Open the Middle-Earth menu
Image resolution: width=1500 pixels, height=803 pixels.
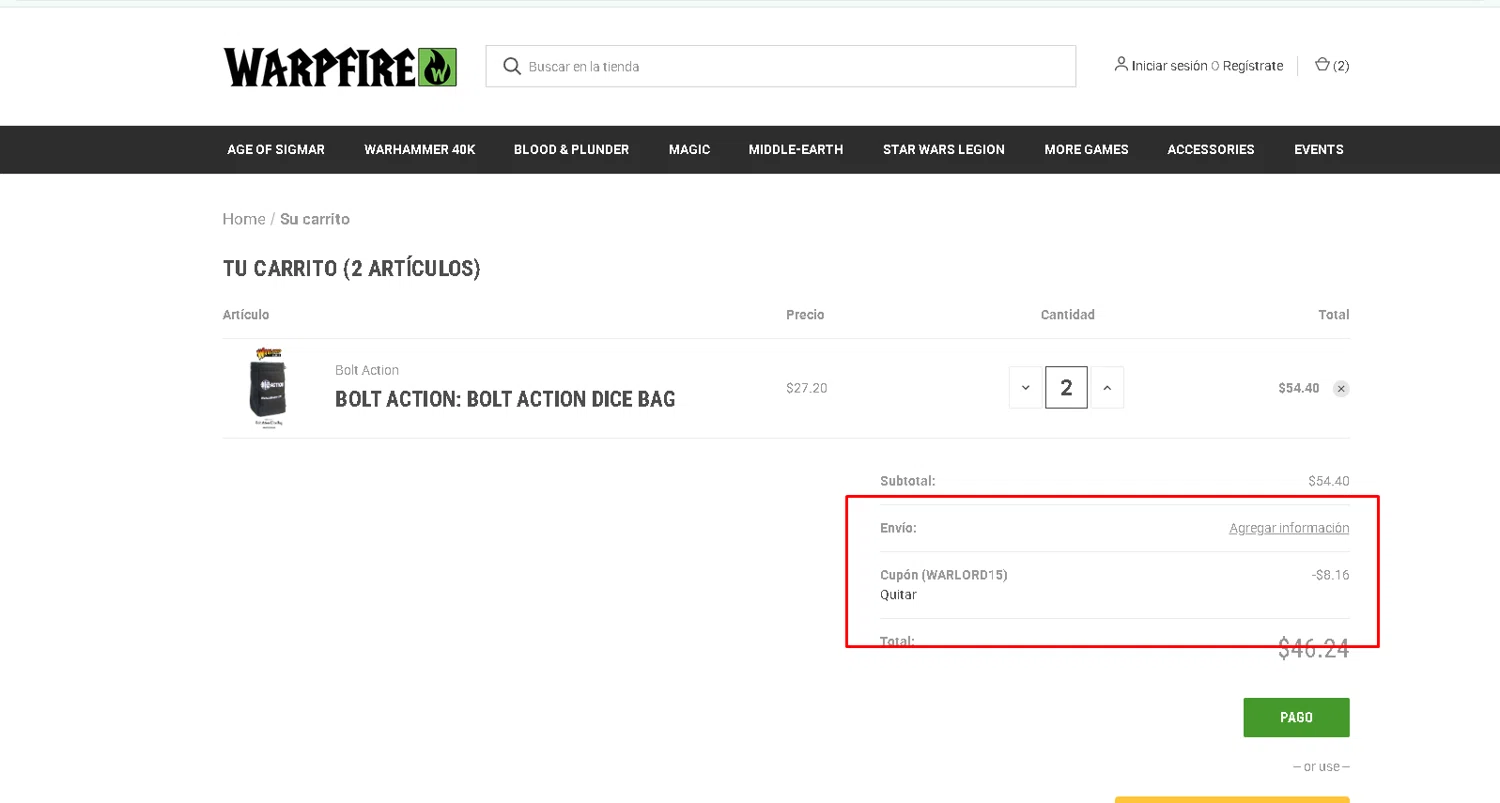tap(796, 149)
